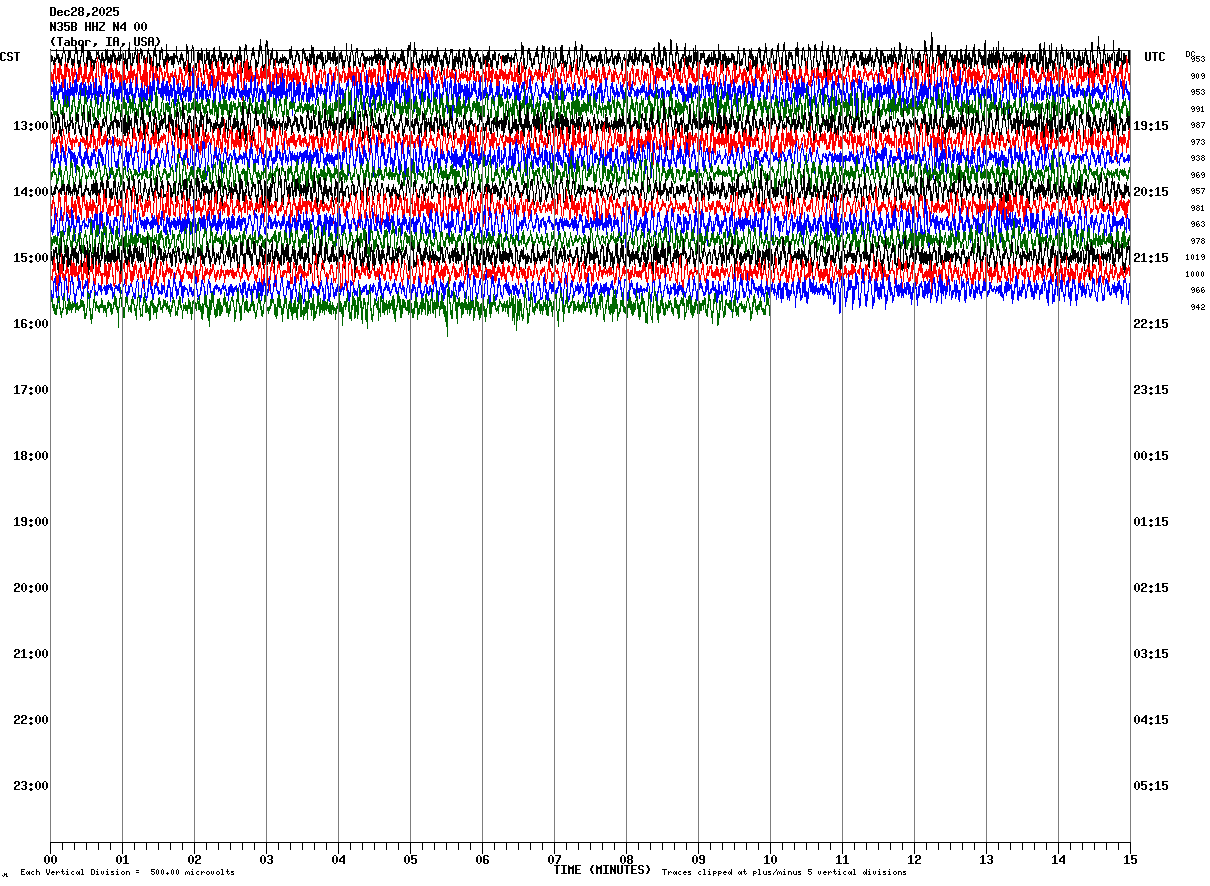This screenshot has width=1210, height=886.
Task: Click the 03:15 UTC time label
Action: tap(1151, 654)
